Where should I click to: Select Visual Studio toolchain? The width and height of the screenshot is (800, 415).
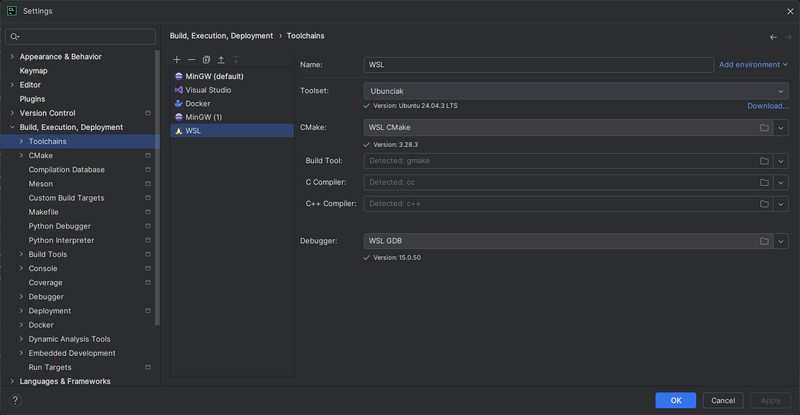[232, 90]
